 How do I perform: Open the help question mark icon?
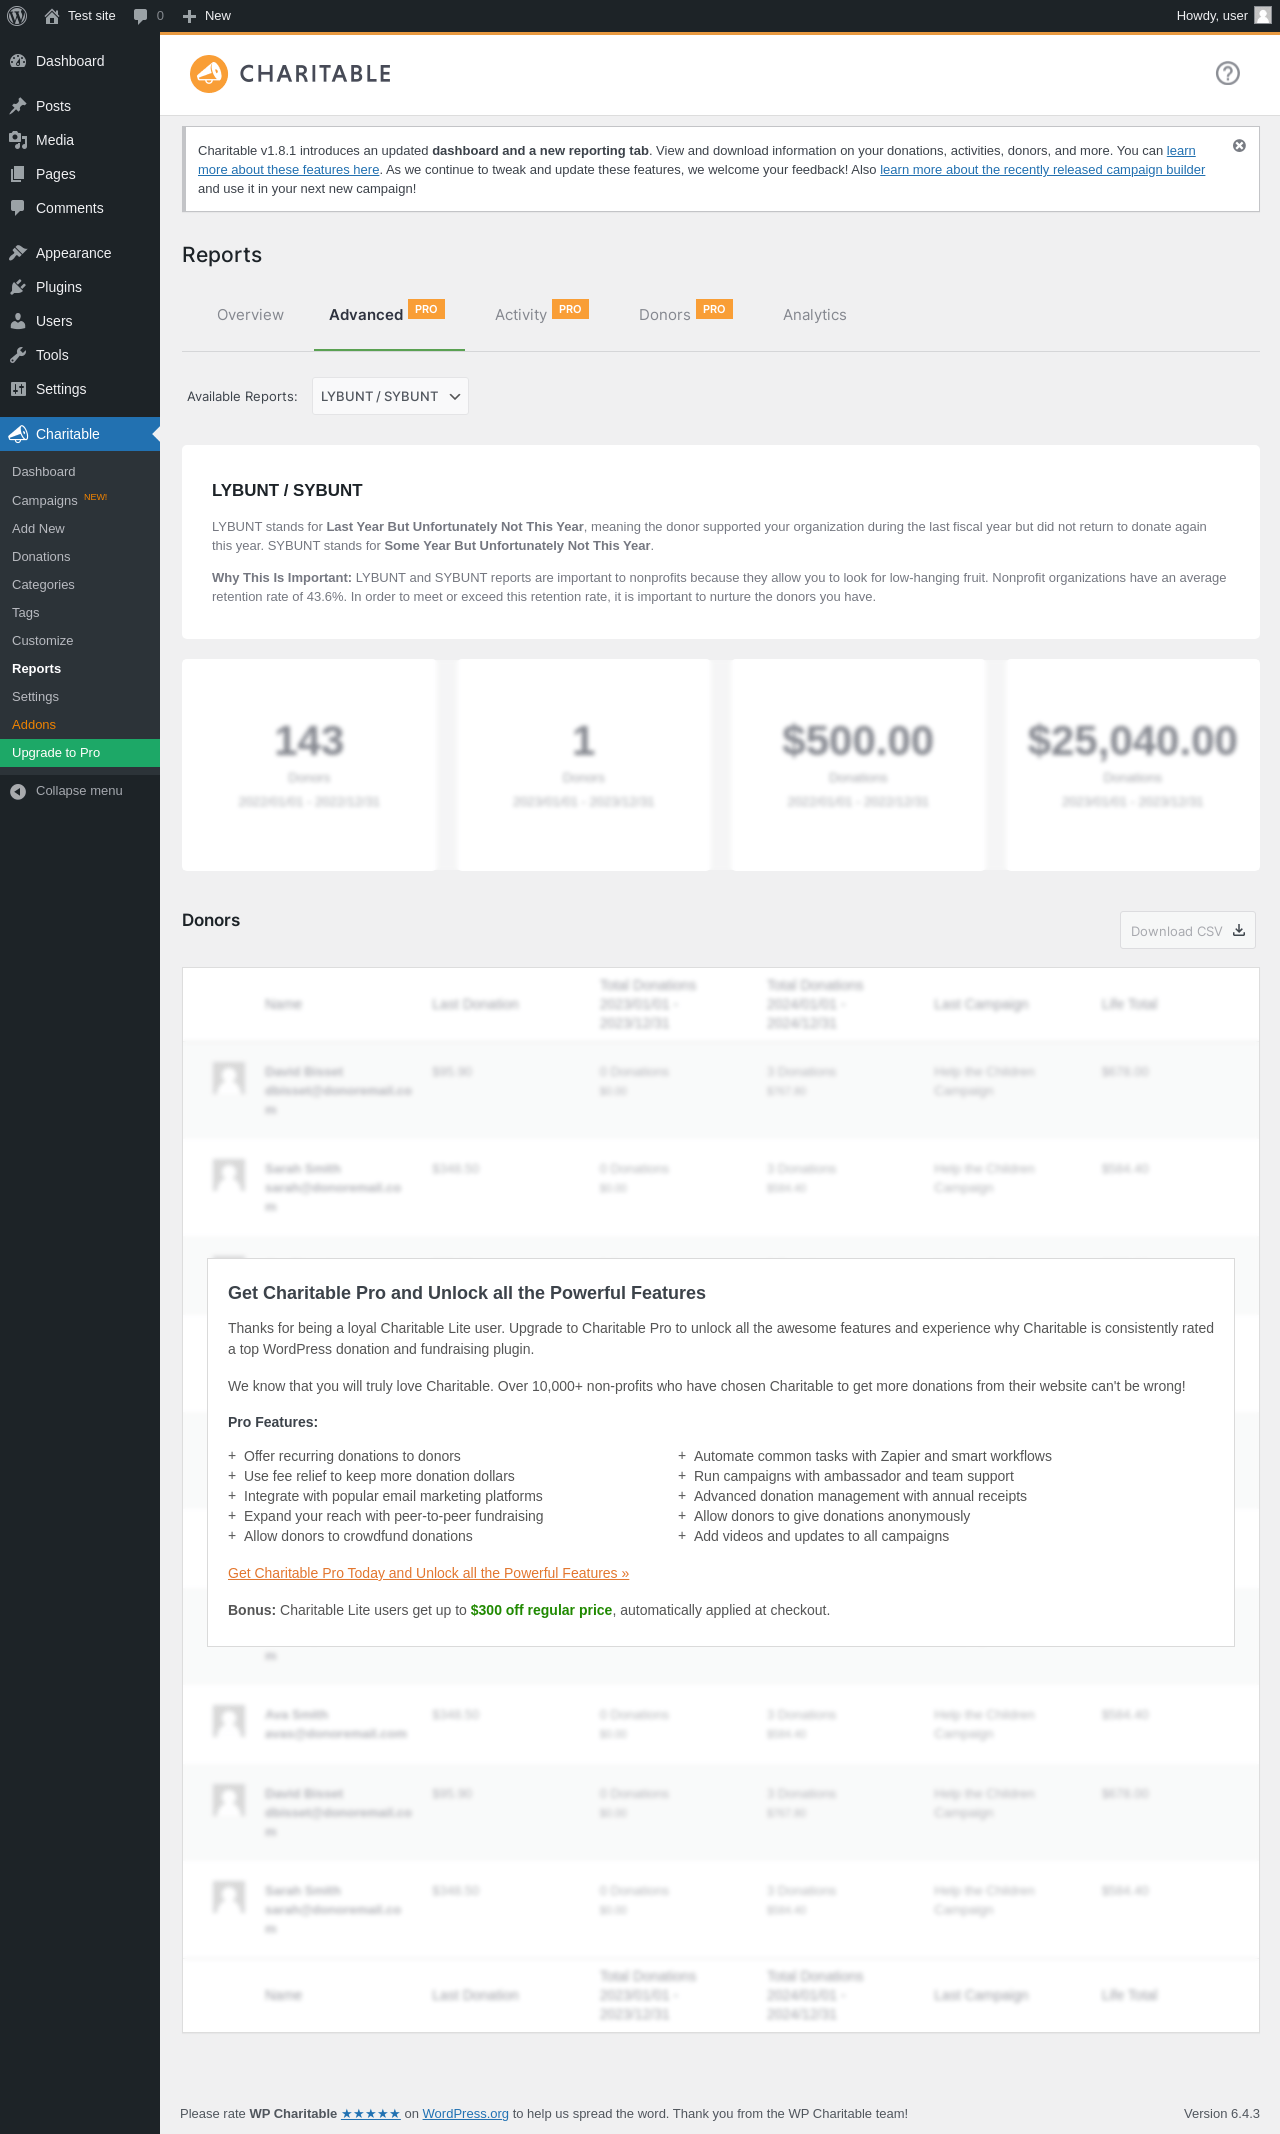(x=1228, y=73)
